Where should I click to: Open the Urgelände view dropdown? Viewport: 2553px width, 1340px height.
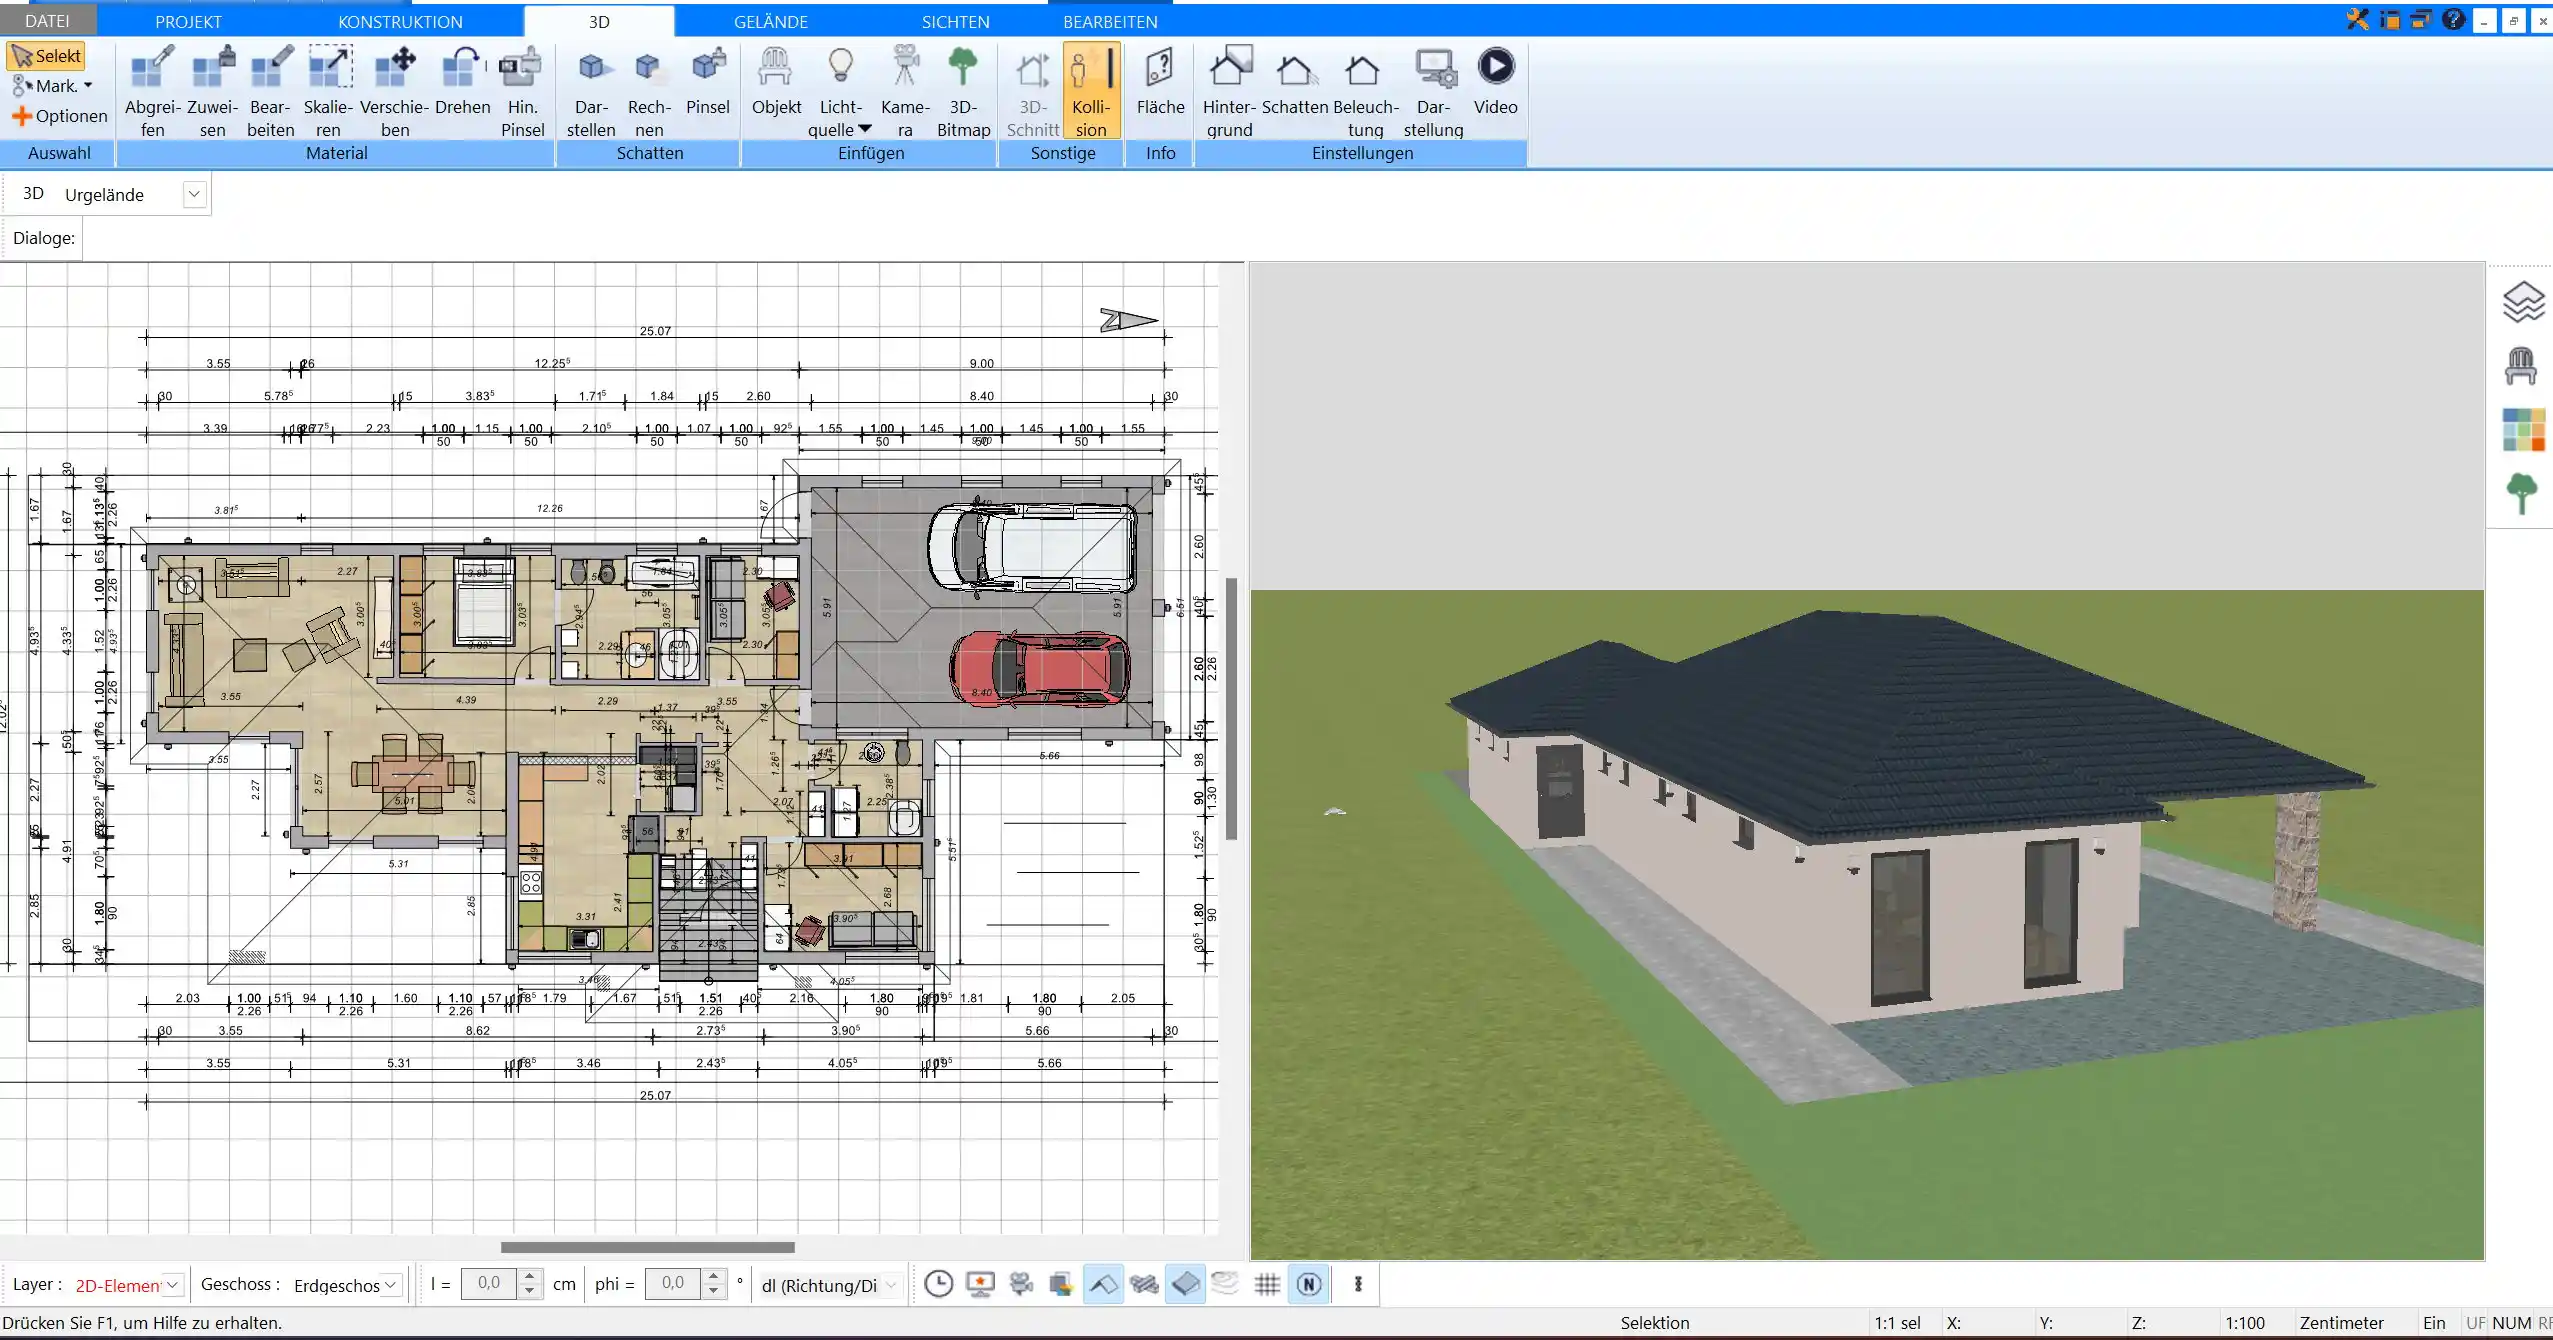point(195,194)
